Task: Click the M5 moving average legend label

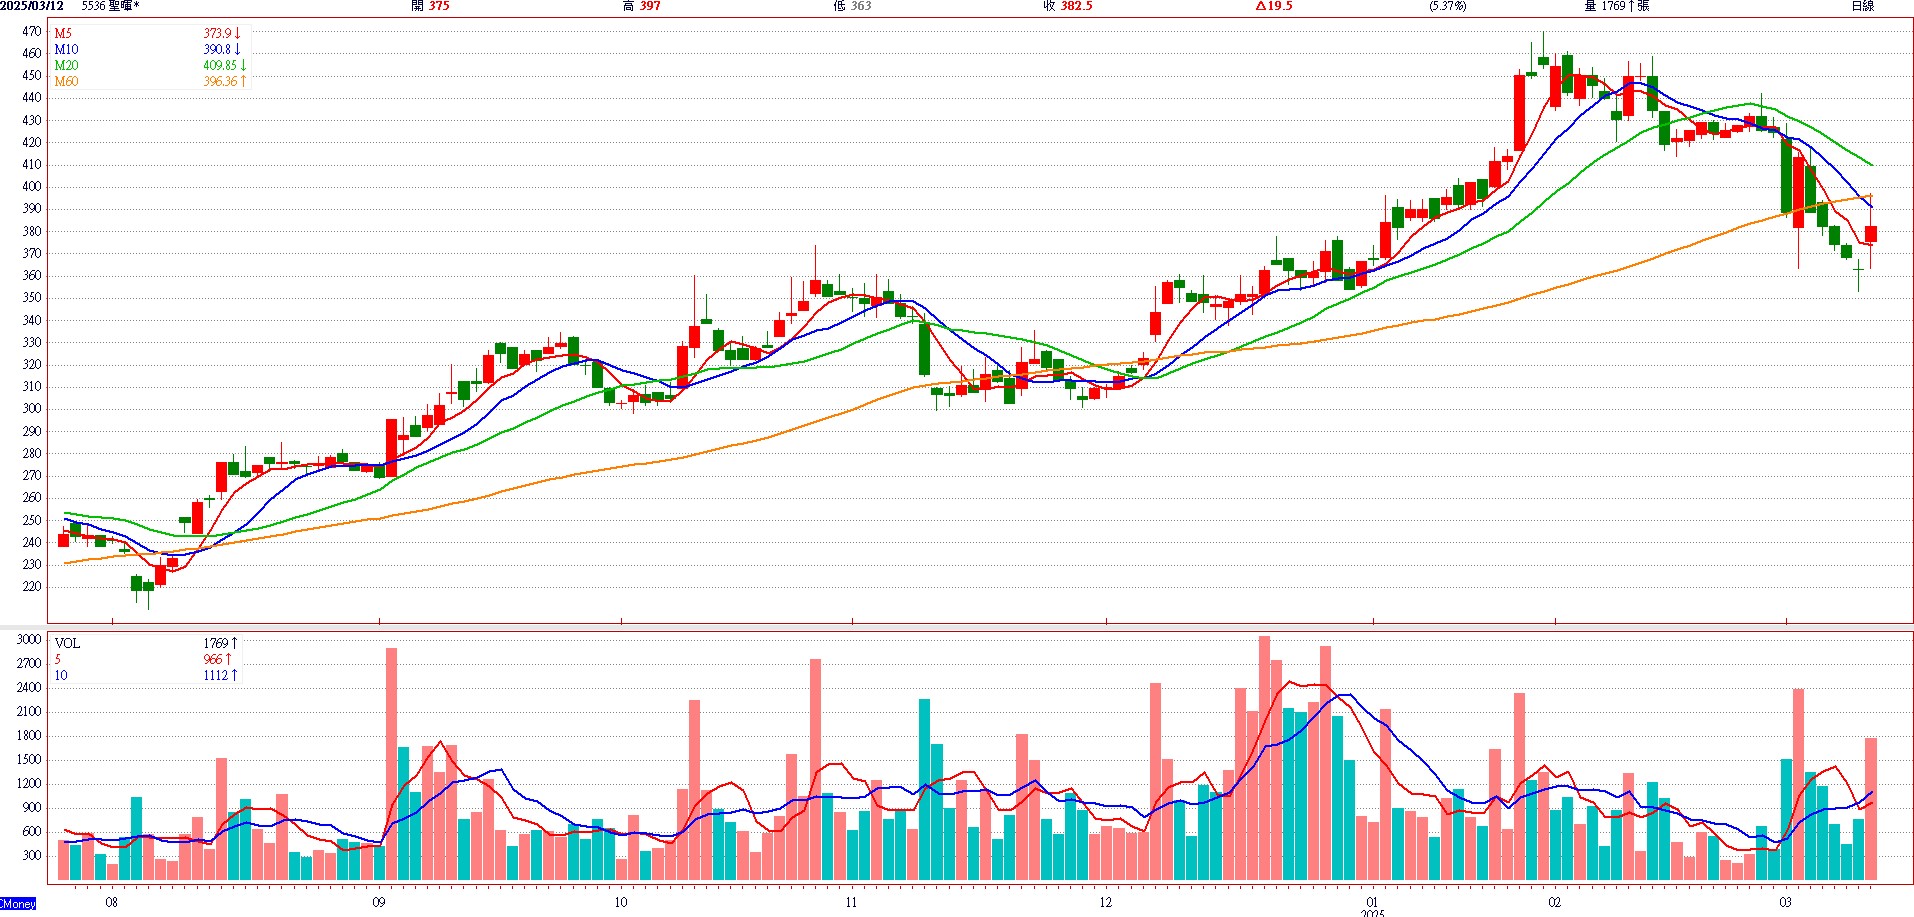Action: 63,33
